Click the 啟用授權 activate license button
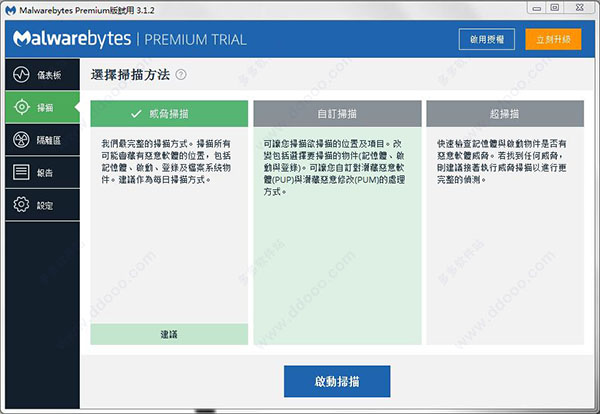 click(487, 39)
